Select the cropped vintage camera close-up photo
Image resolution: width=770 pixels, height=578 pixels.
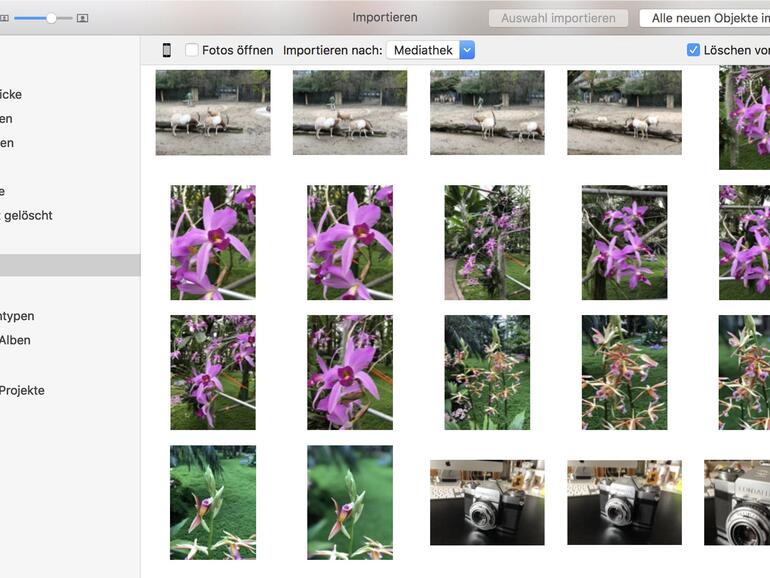tap(737, 502)
